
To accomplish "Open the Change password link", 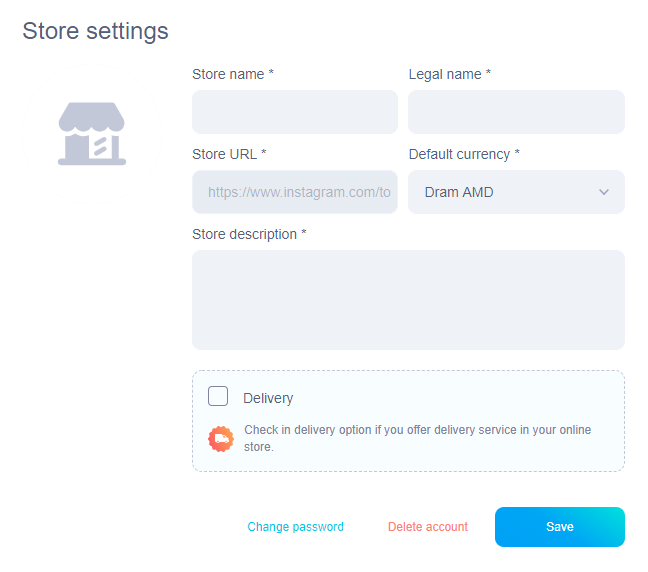I will 295,527.
